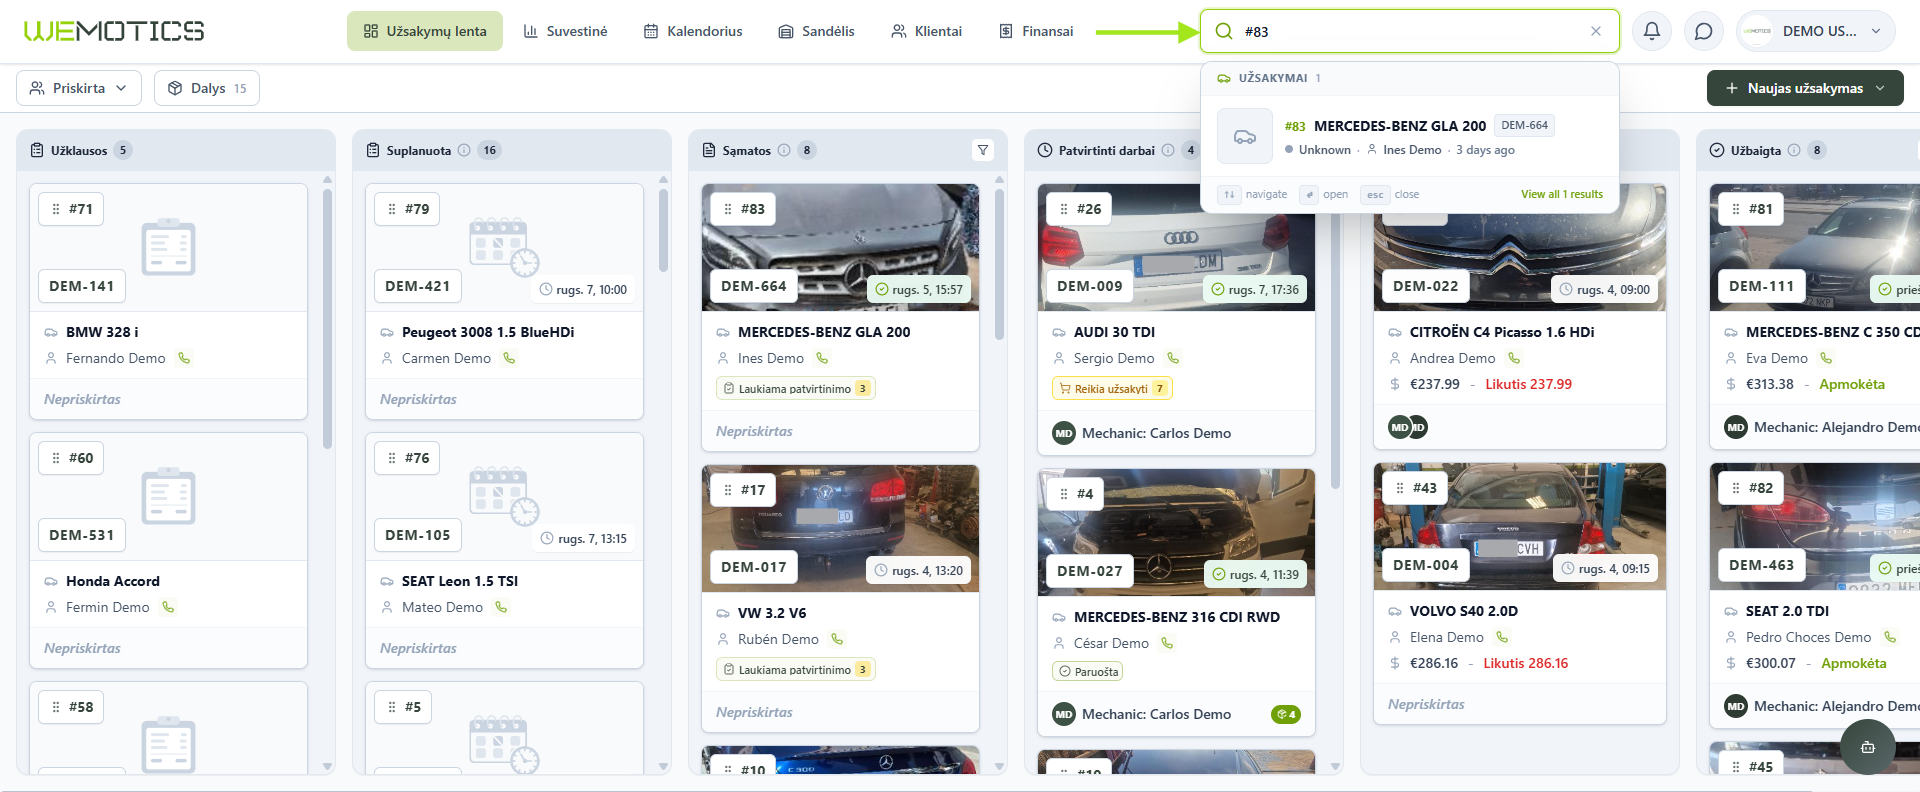
Task: Click the Suplanuota column scrollbar
Action: coord(663,230)
